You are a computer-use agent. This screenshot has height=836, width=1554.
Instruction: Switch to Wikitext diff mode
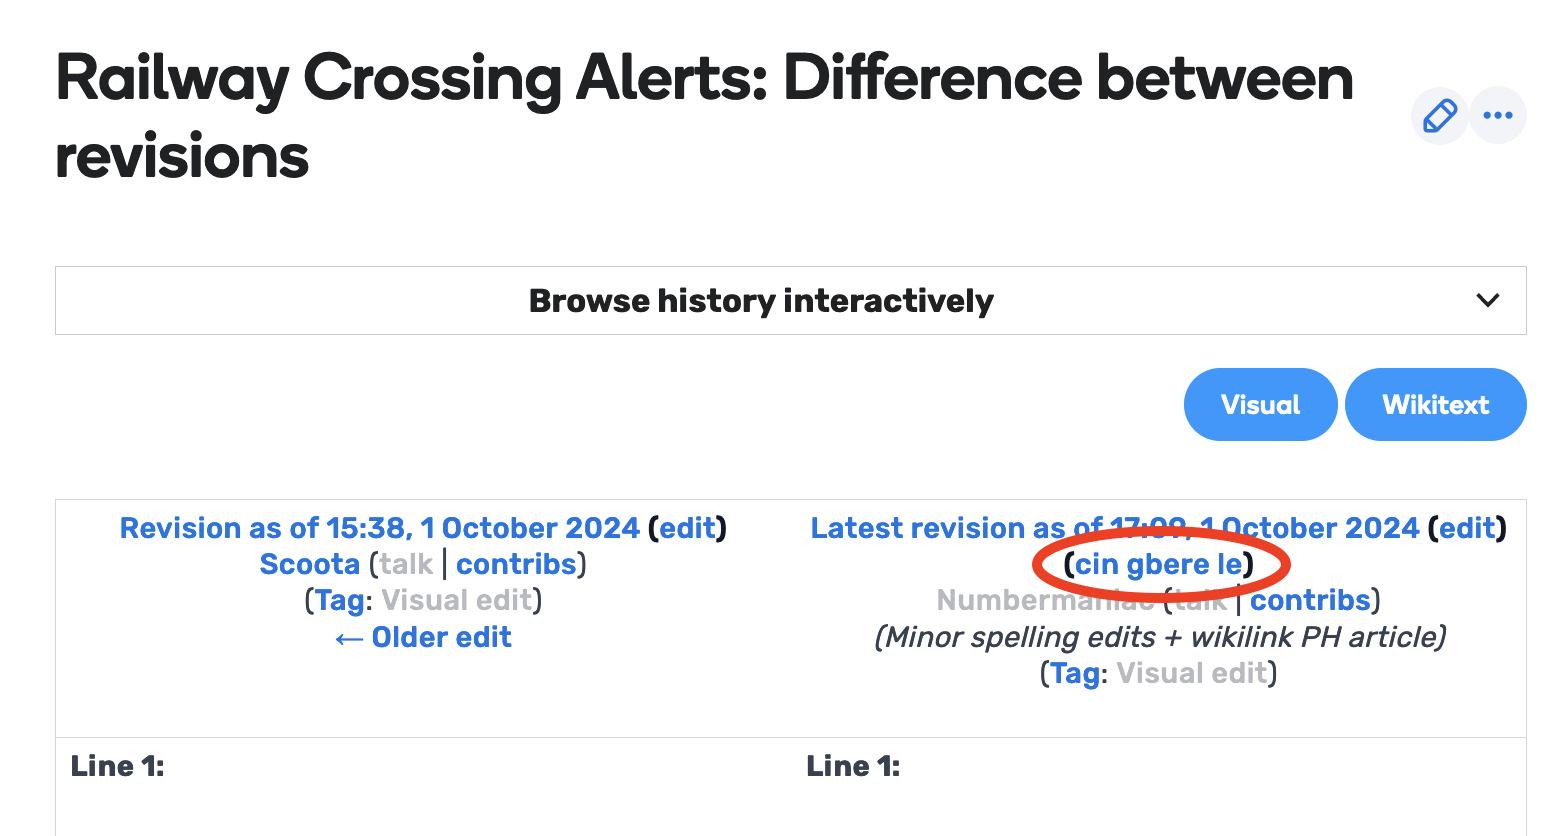(x=1435, y=405)
